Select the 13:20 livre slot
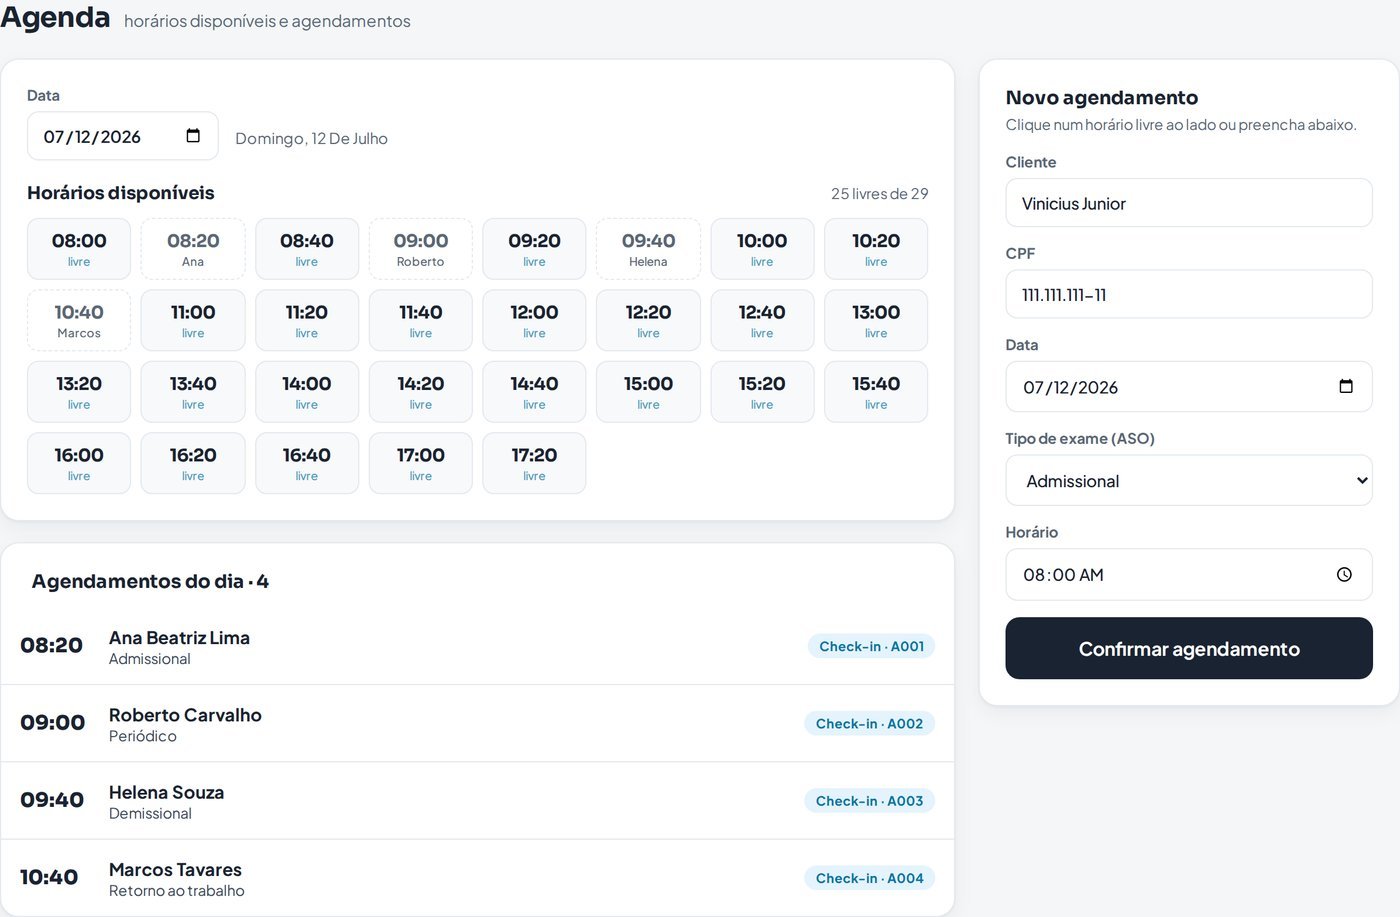 (x=79, y=392)
